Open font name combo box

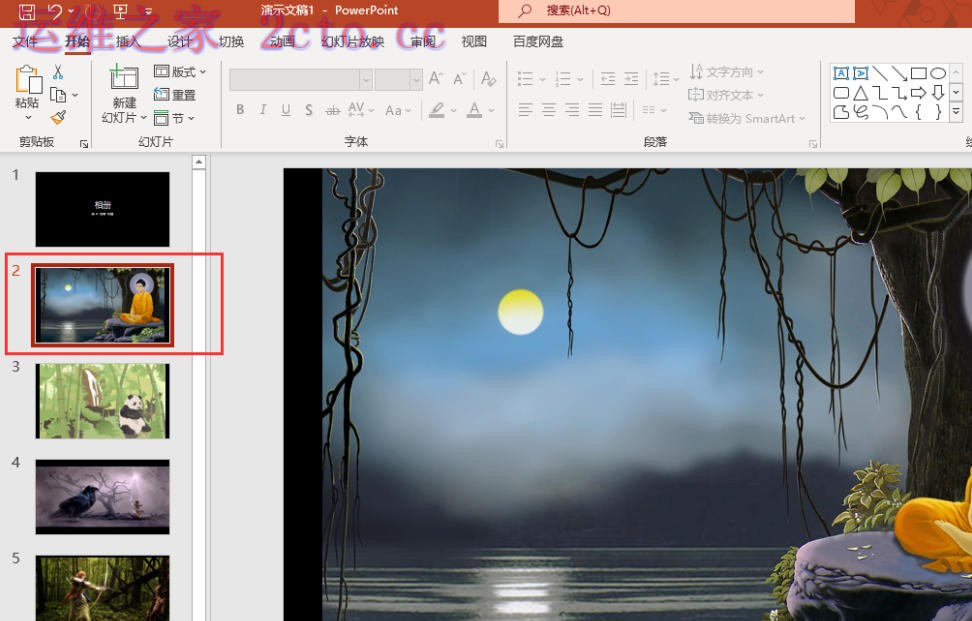(301, 79)
